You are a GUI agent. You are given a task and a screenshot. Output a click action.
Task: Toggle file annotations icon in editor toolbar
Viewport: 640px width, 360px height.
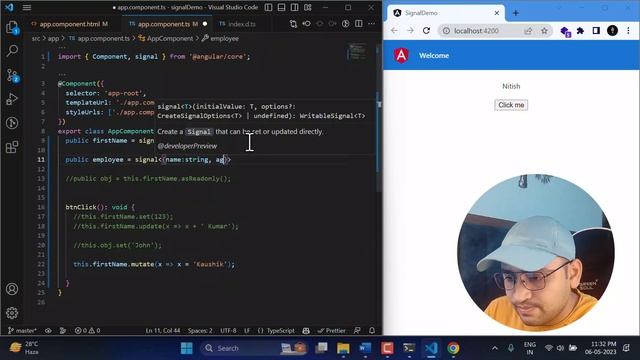(345, 24)
